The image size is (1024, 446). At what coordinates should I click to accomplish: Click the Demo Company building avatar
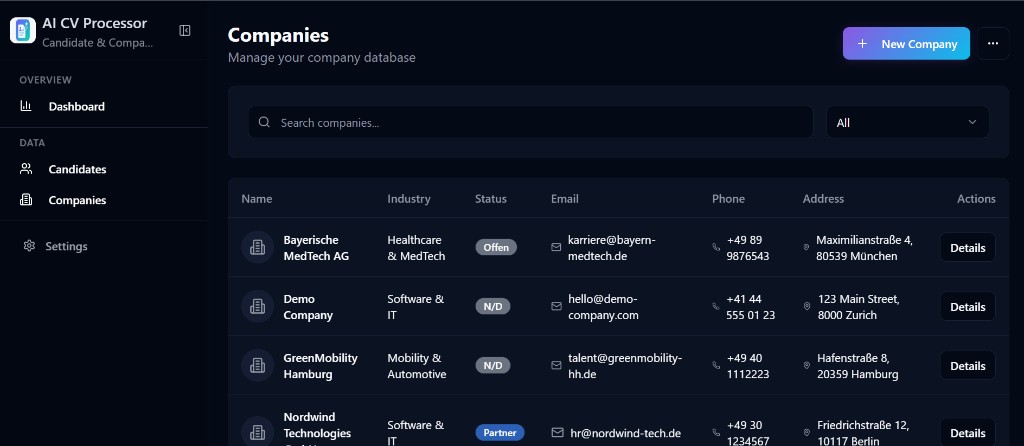257,306
